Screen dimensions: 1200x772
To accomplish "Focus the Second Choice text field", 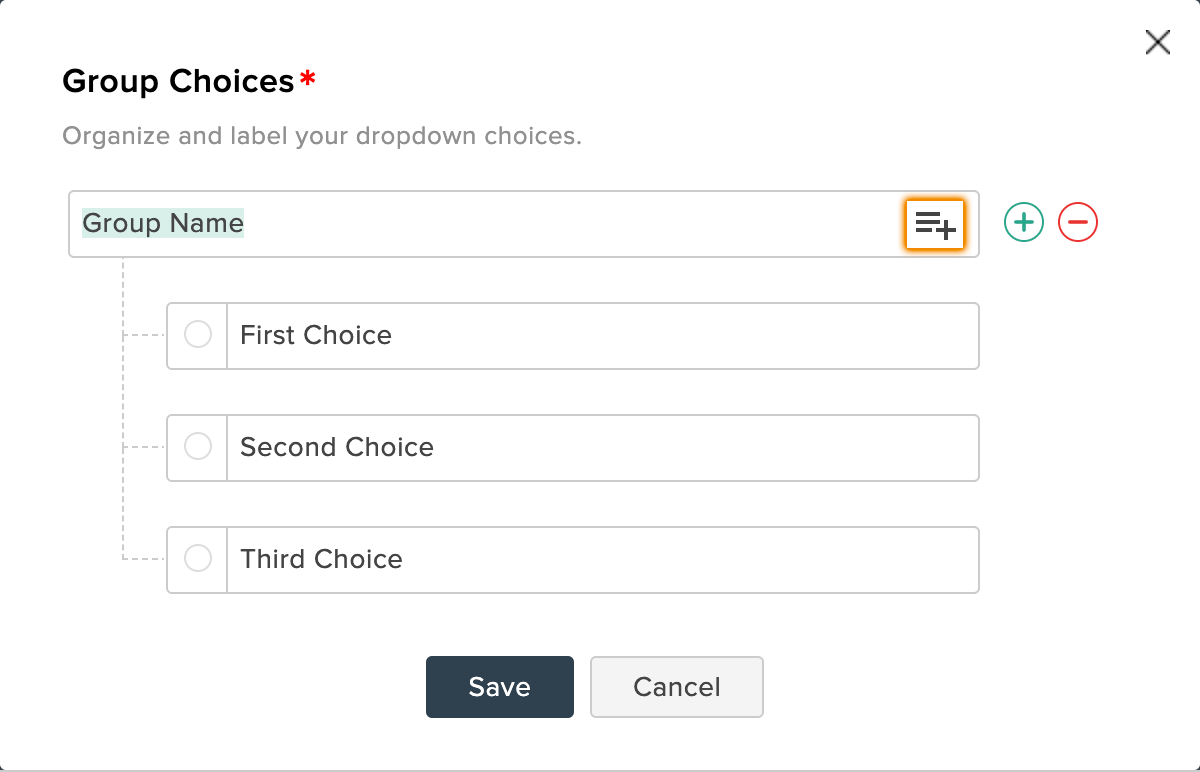I will [603, 448].
